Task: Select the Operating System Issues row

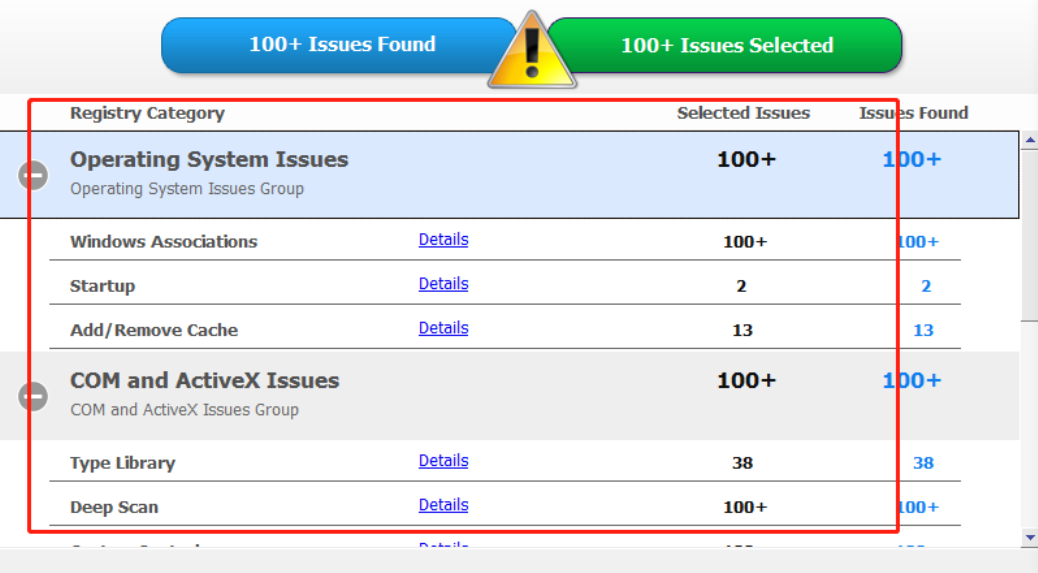Action: point(509,175)
